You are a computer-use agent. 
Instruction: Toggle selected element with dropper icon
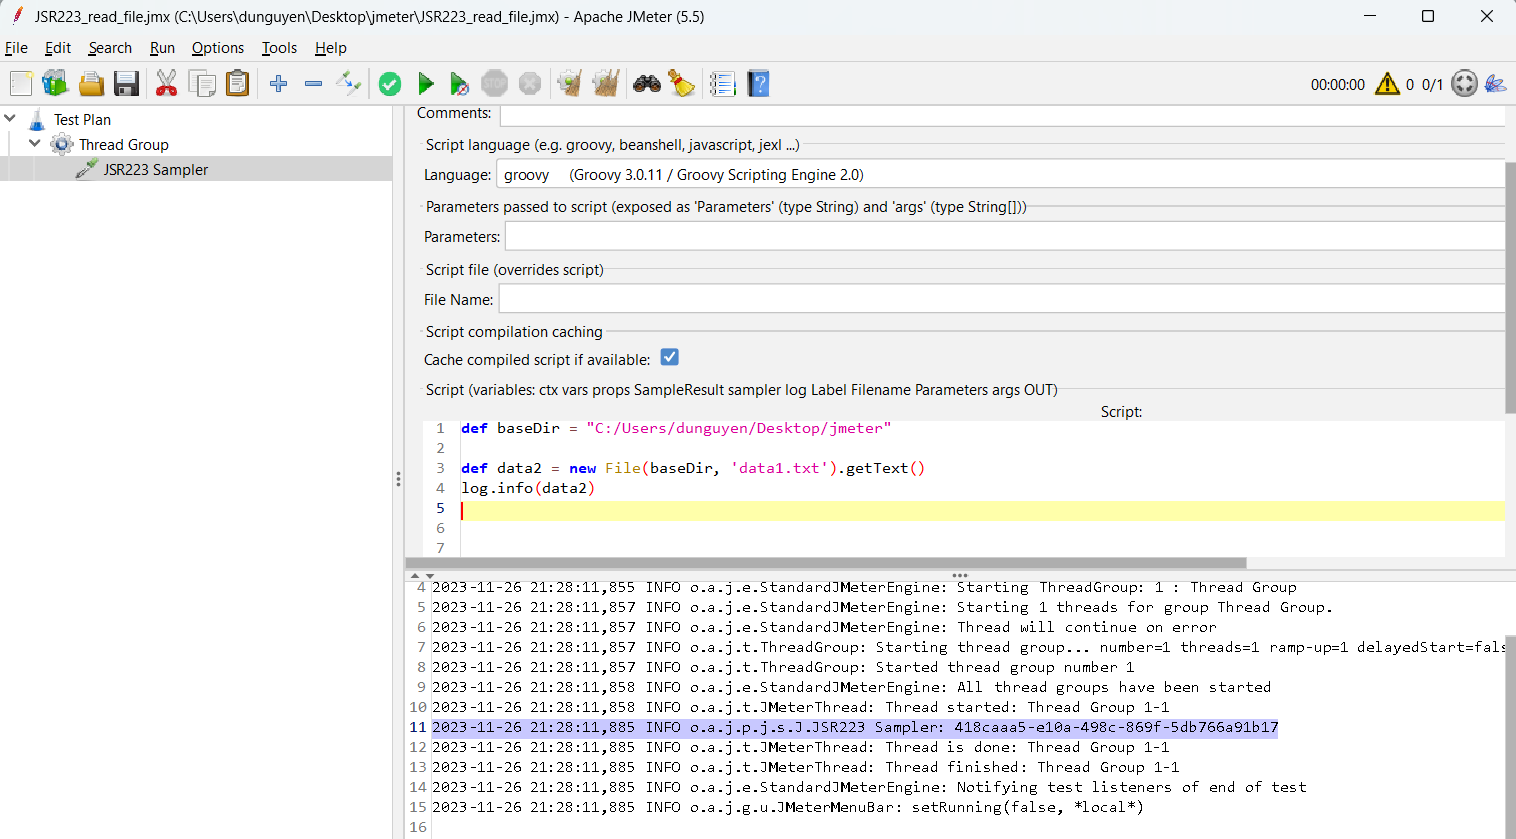348,84
